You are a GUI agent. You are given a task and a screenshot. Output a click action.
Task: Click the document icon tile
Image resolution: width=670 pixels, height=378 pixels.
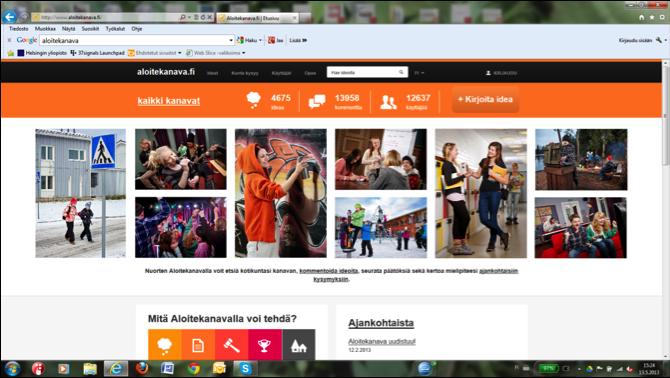198,345
